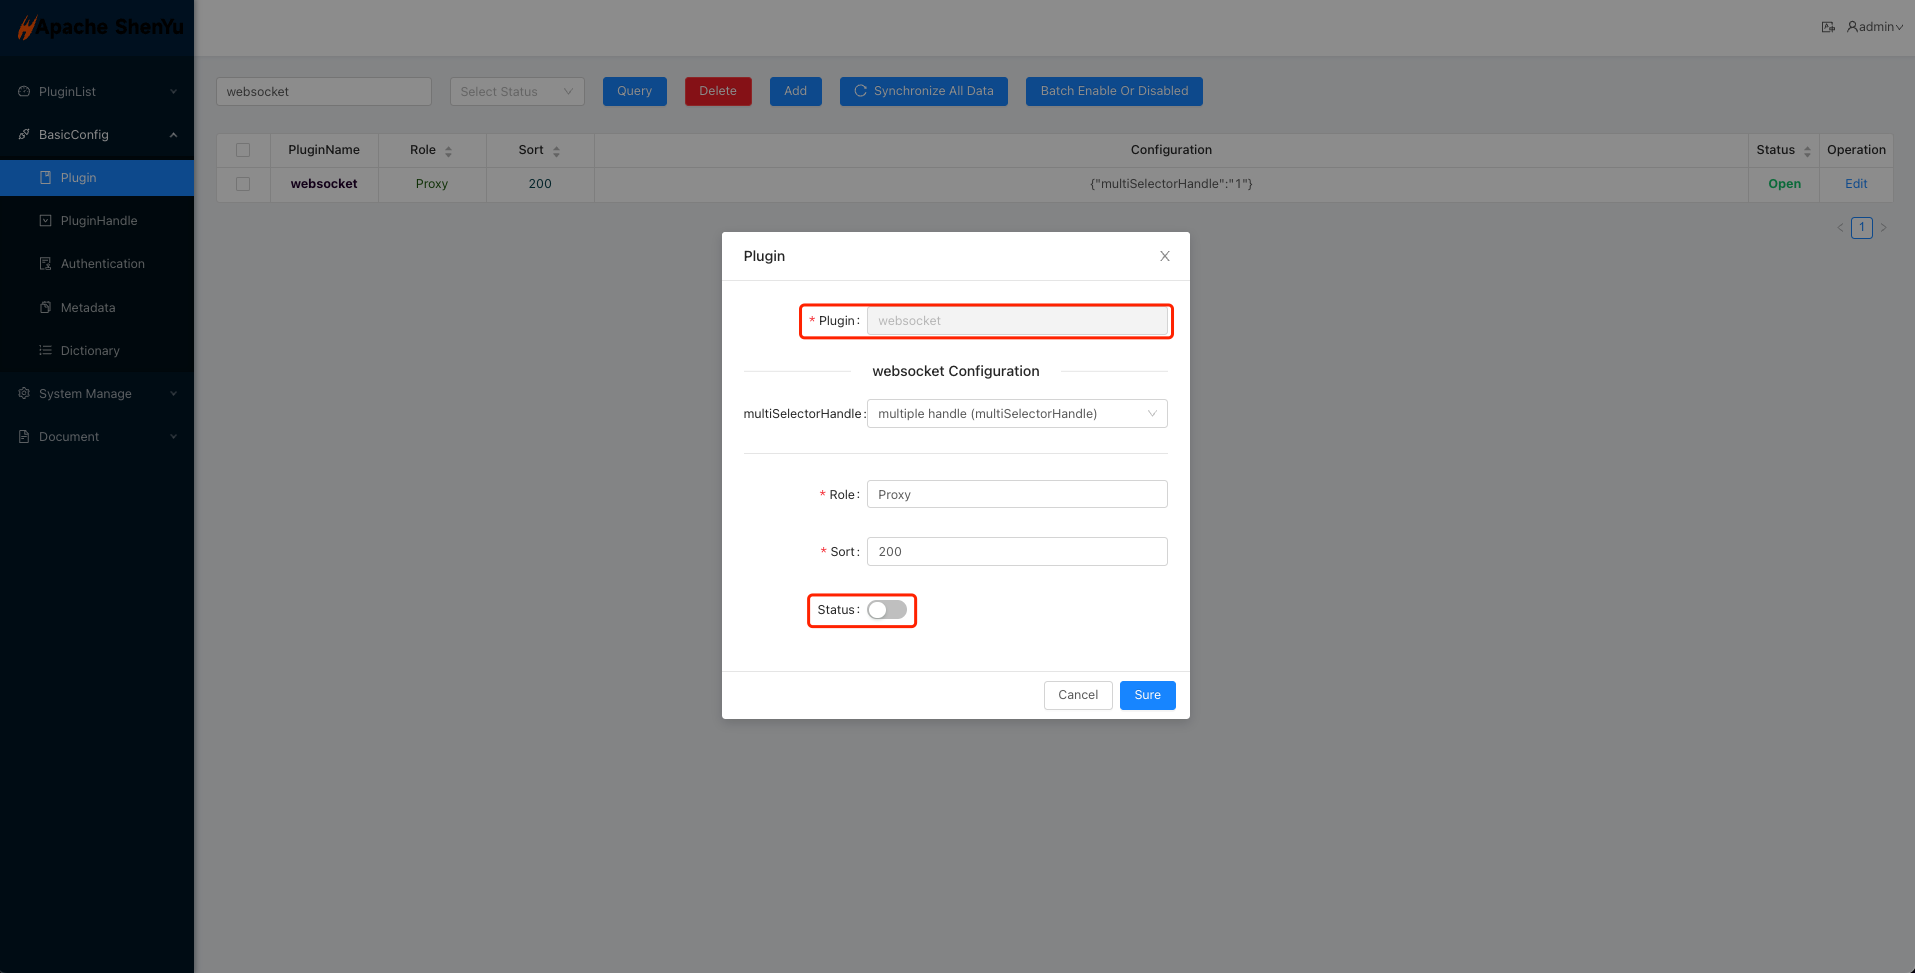Toggle the Status switch in dialog

887,610
